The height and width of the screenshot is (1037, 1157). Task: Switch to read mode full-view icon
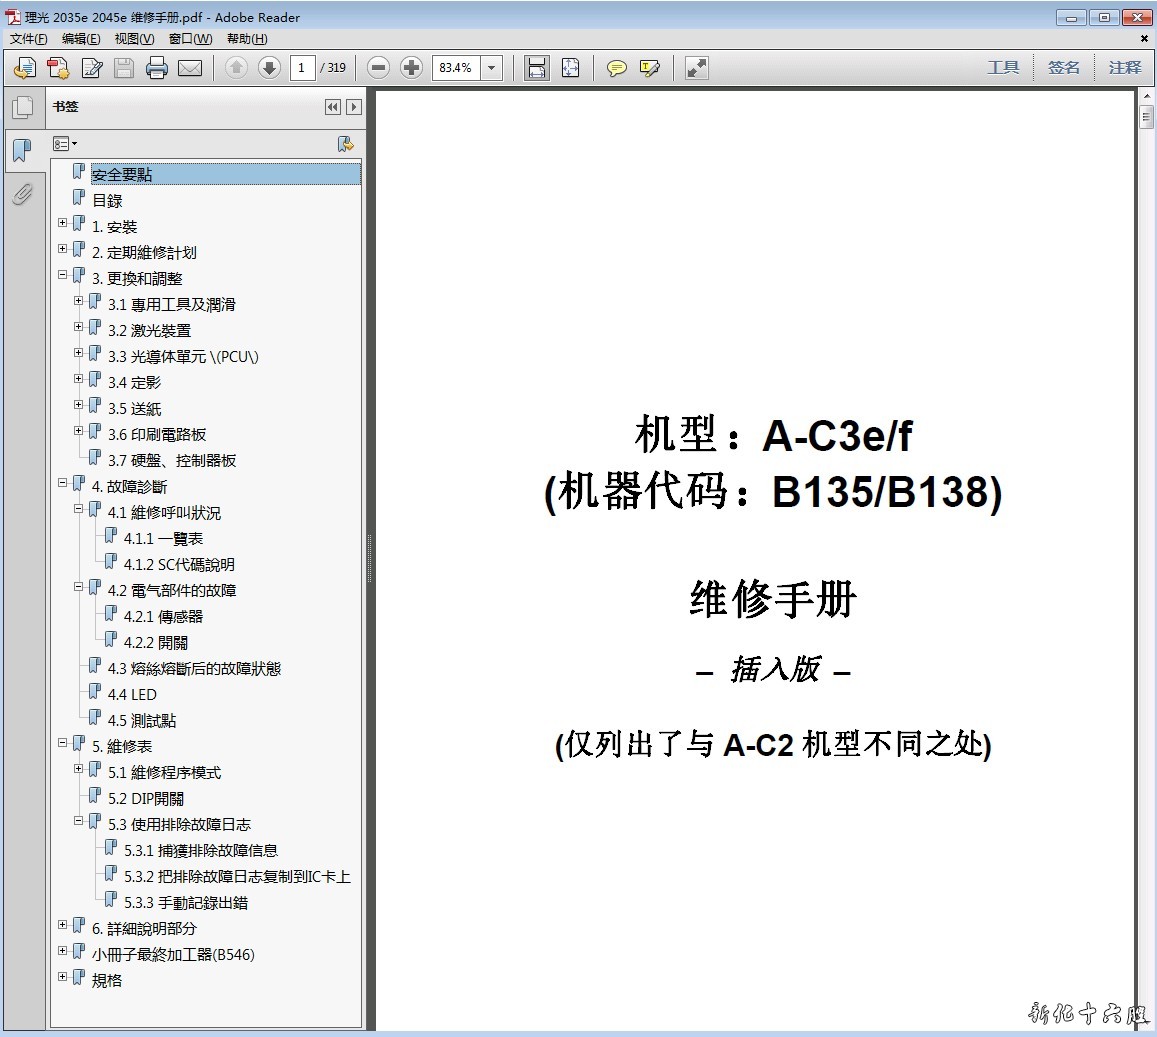point(697,68)
